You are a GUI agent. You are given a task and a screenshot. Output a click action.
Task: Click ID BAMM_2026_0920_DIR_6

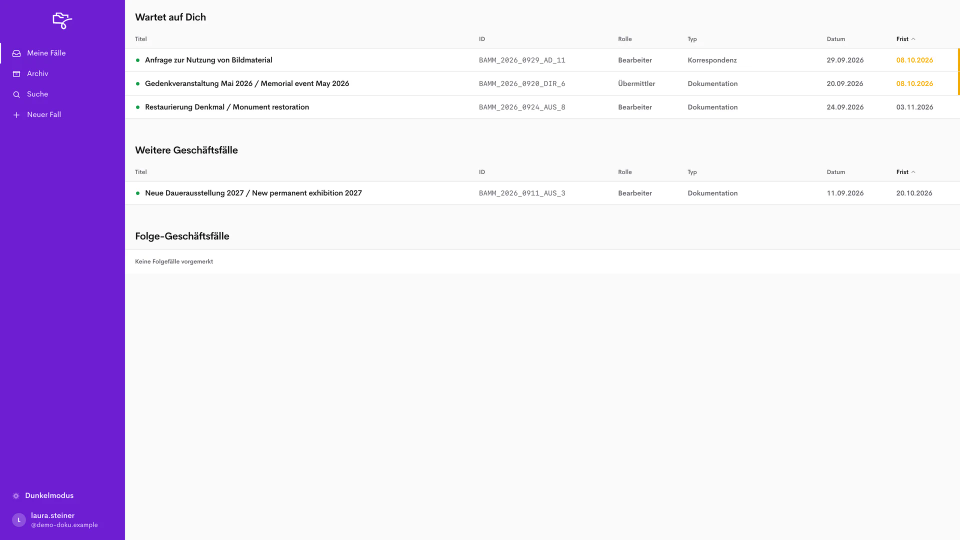[522, 84]
